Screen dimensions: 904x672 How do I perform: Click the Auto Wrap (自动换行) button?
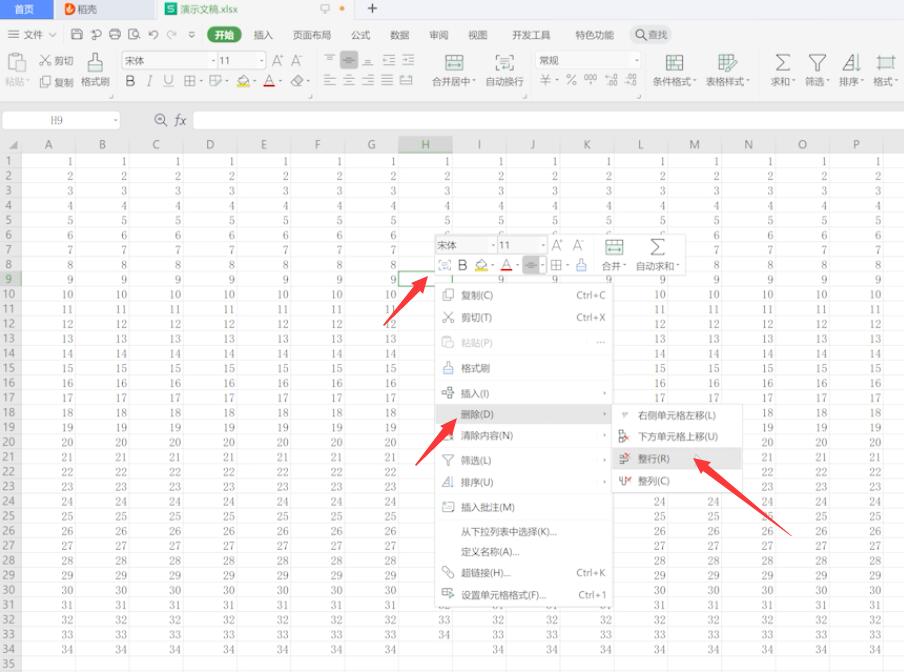pyautogui.click(x=504, y=70)
